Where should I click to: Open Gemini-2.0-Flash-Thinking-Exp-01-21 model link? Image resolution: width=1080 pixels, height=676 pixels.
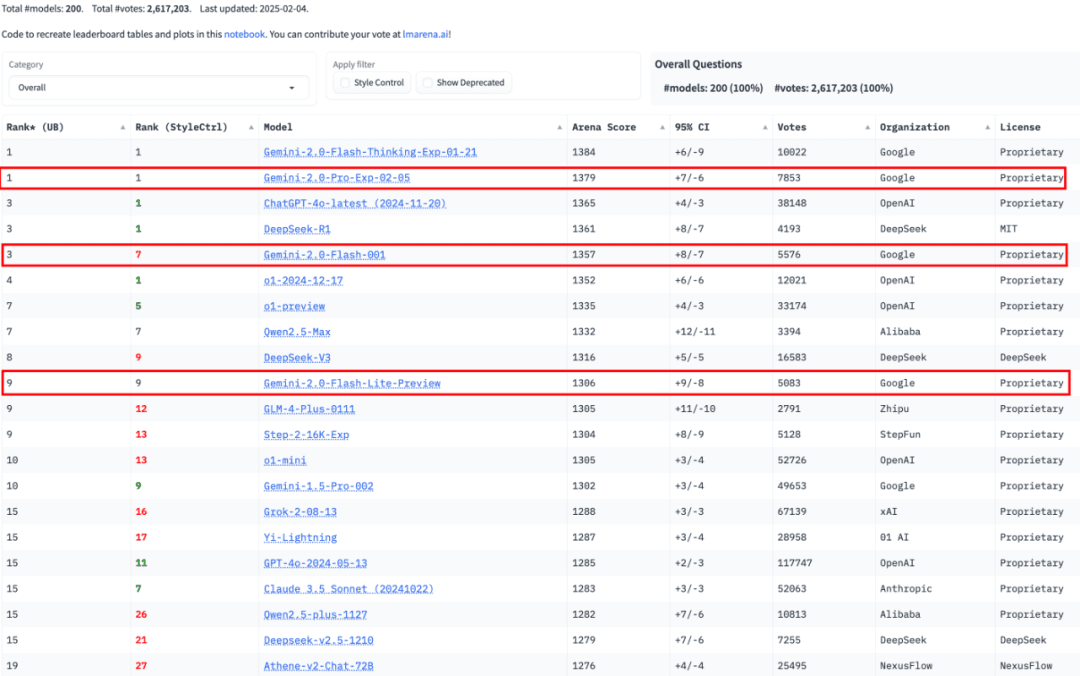[370, 152]
